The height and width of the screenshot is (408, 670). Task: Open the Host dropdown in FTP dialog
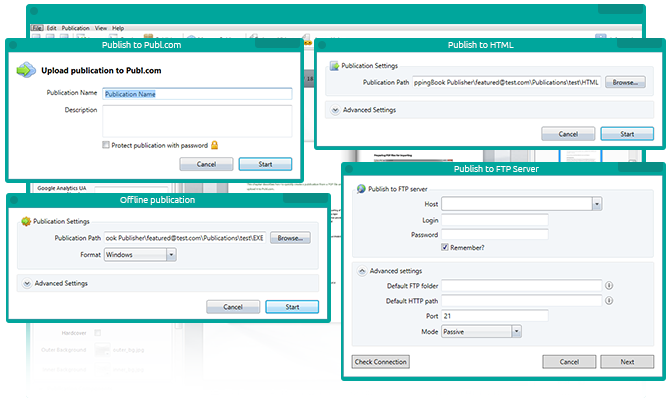(596, 203)
